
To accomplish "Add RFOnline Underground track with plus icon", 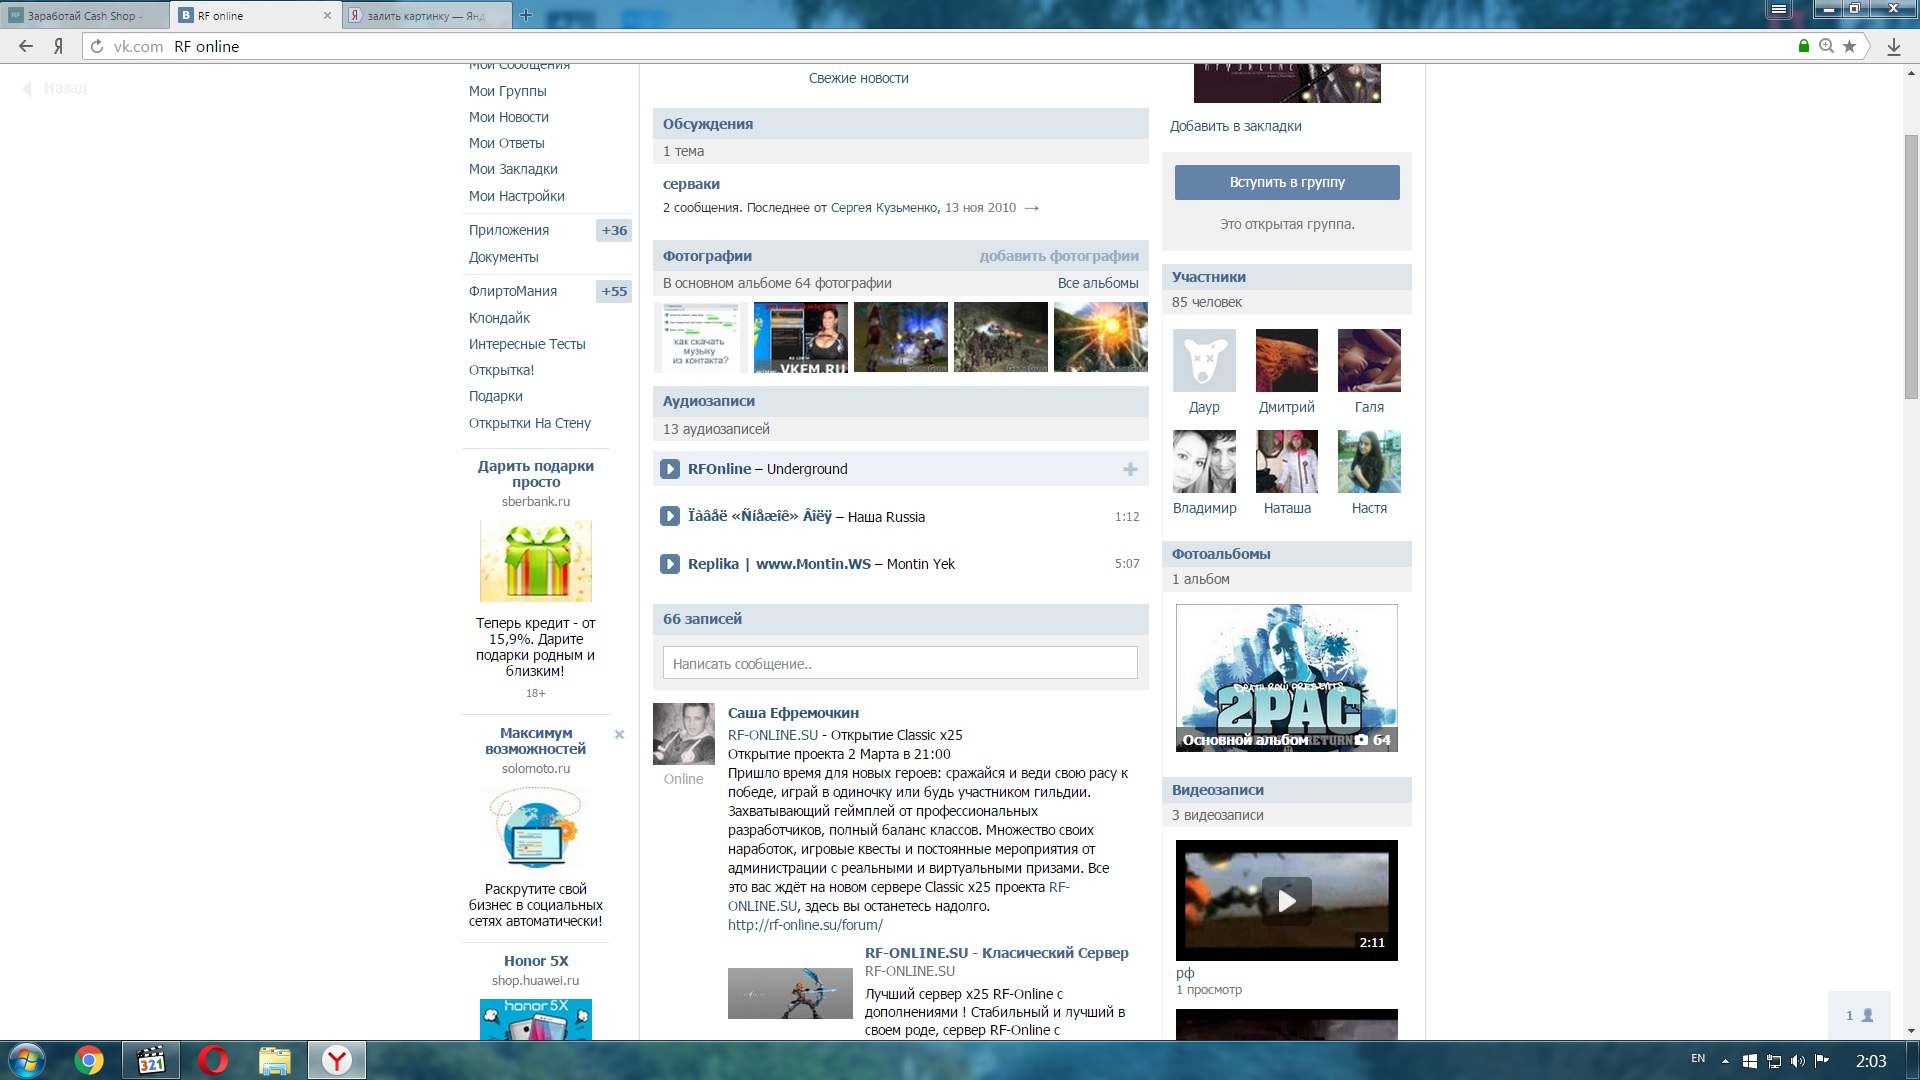I will tap(1130, 469).
